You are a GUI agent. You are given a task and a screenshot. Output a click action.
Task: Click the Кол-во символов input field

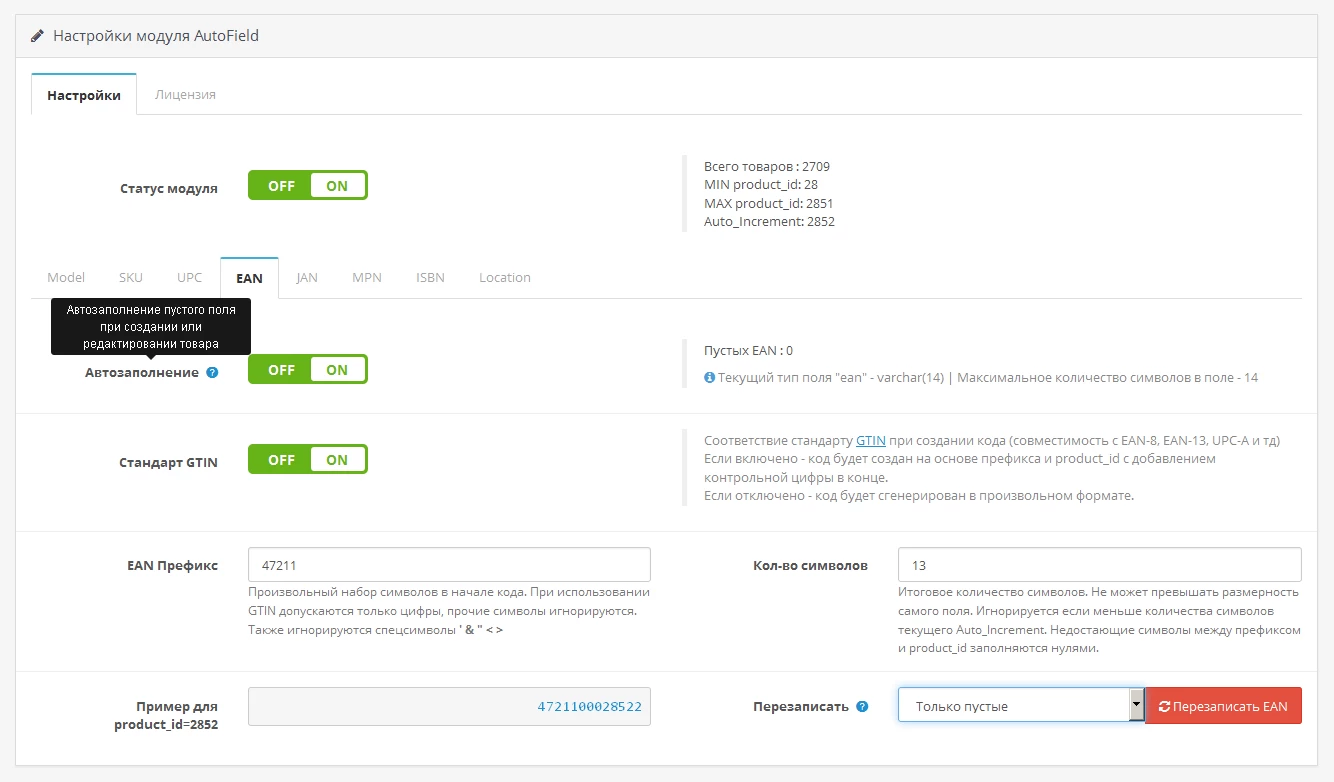coord(1100,564)
